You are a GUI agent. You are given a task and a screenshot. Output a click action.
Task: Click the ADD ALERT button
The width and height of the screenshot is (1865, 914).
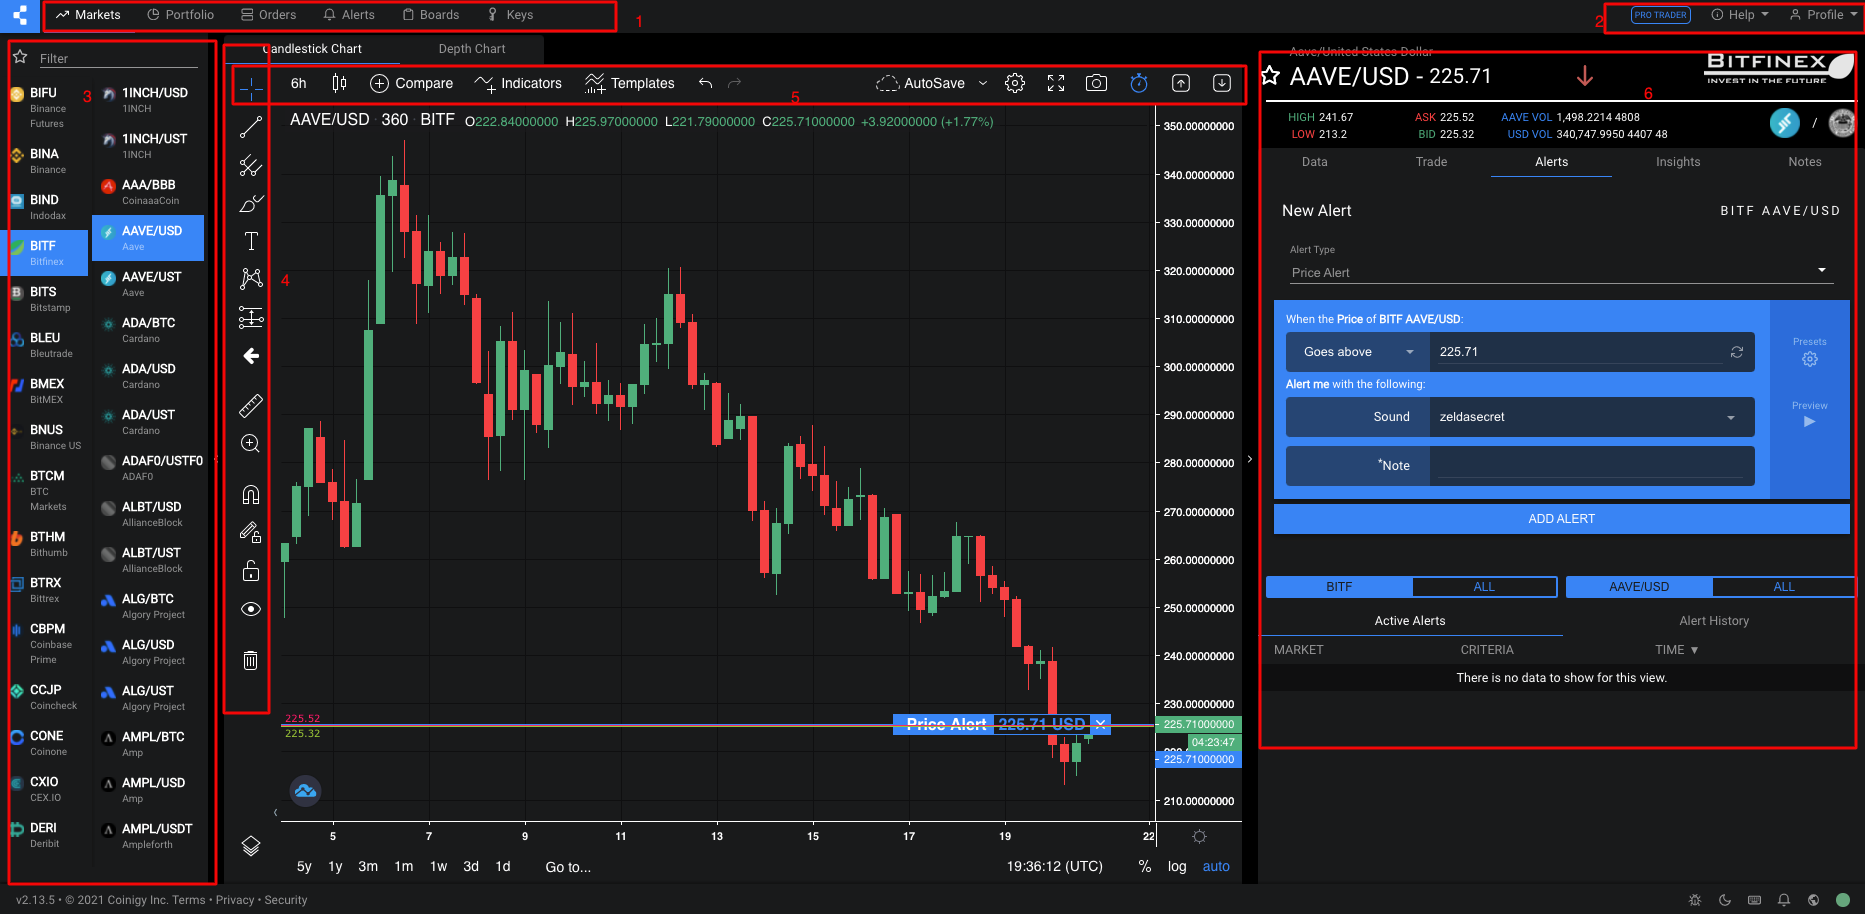coord(1561,519)
